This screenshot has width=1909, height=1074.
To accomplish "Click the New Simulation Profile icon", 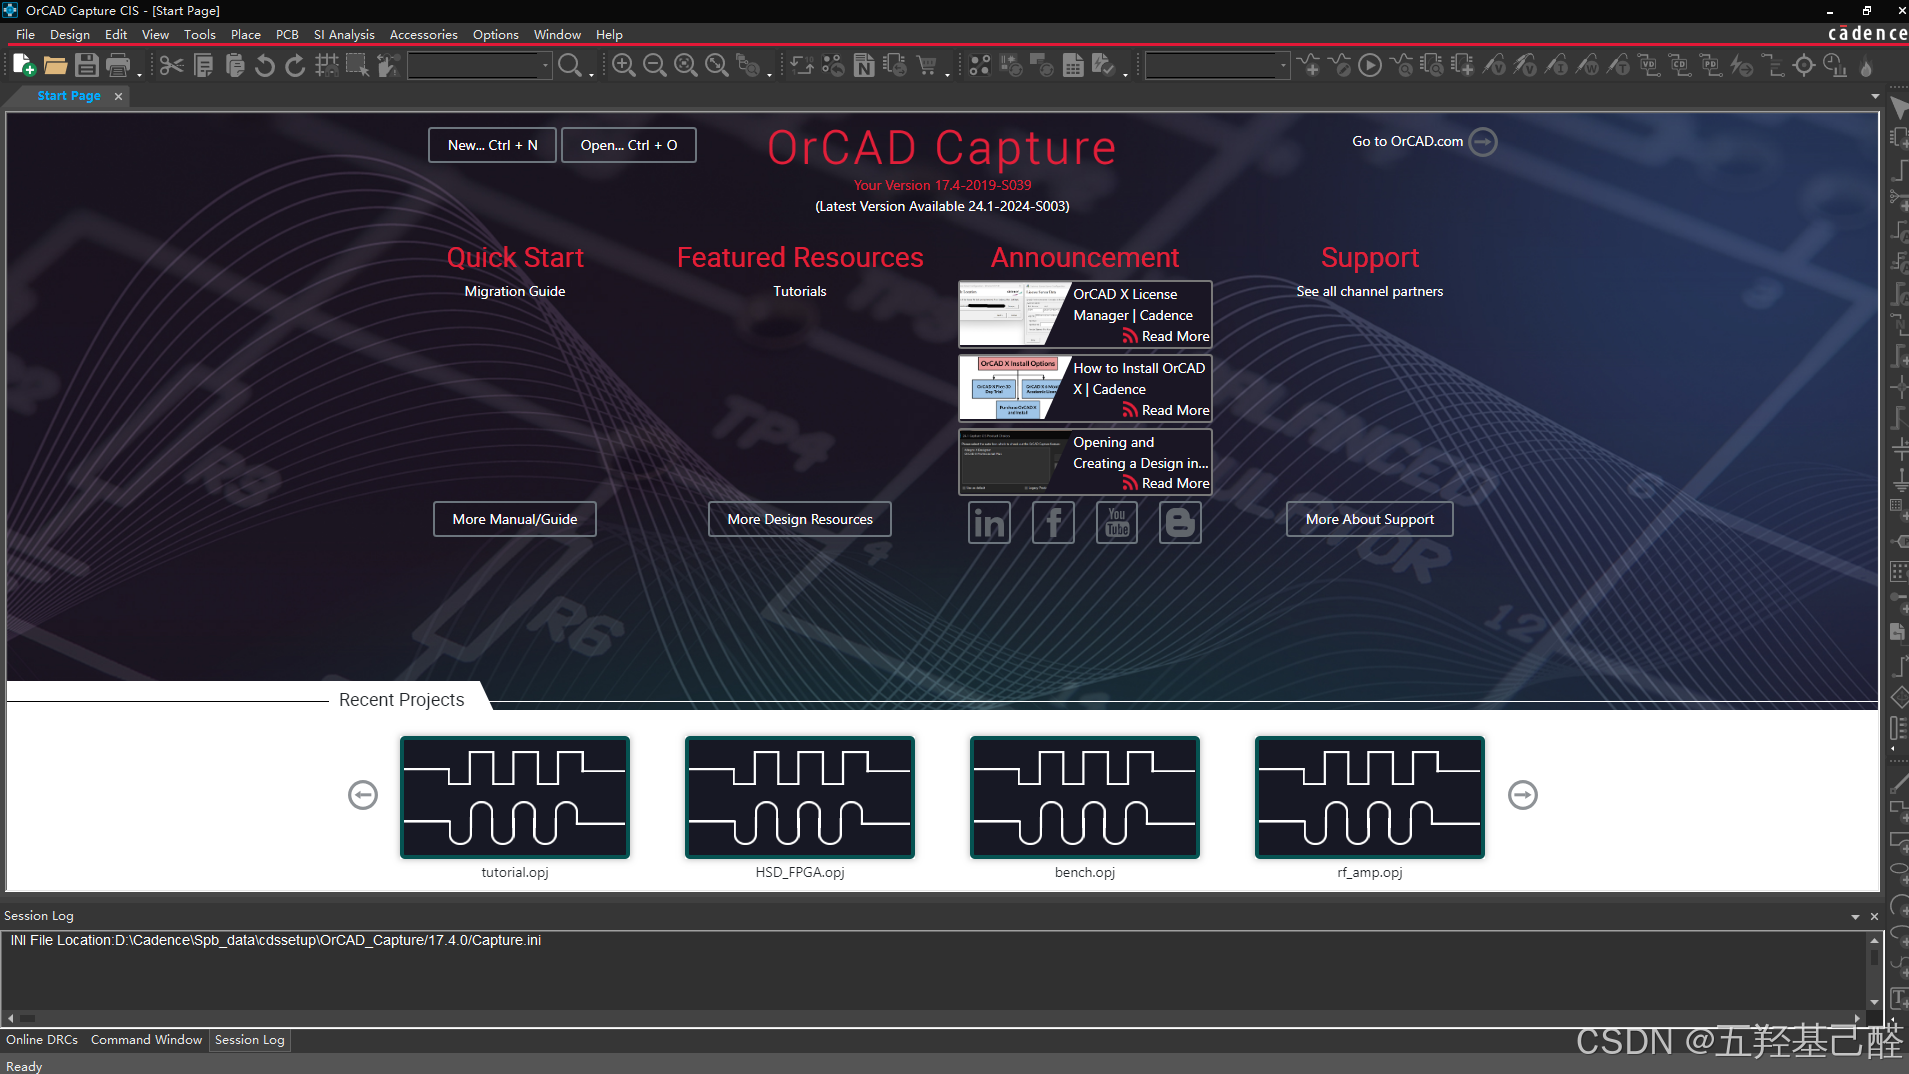I will coord(1308,66).
